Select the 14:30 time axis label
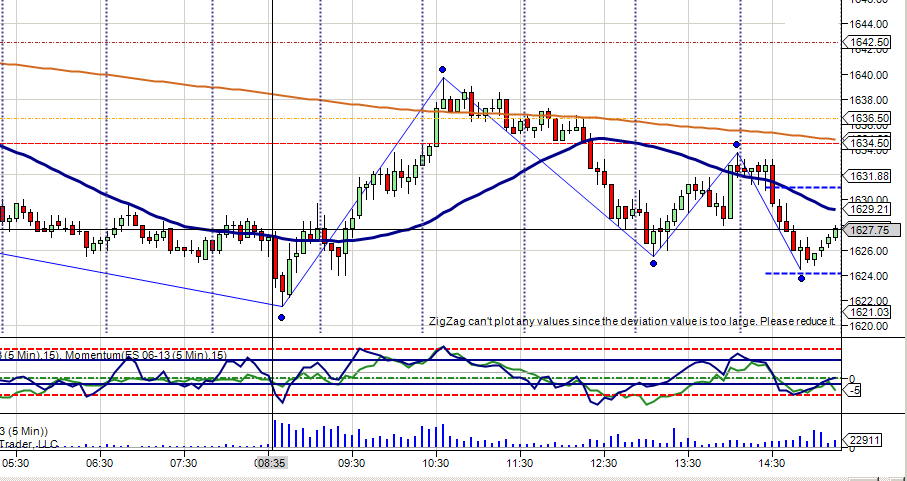Screen dimensions: 907x481 pos(772,463)
